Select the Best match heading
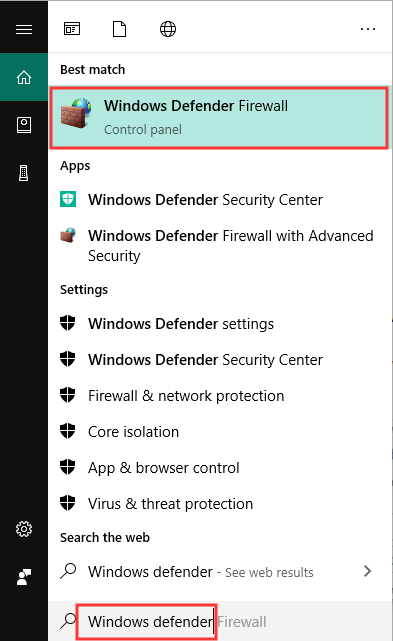393x641 pixels. click(92, 69)
